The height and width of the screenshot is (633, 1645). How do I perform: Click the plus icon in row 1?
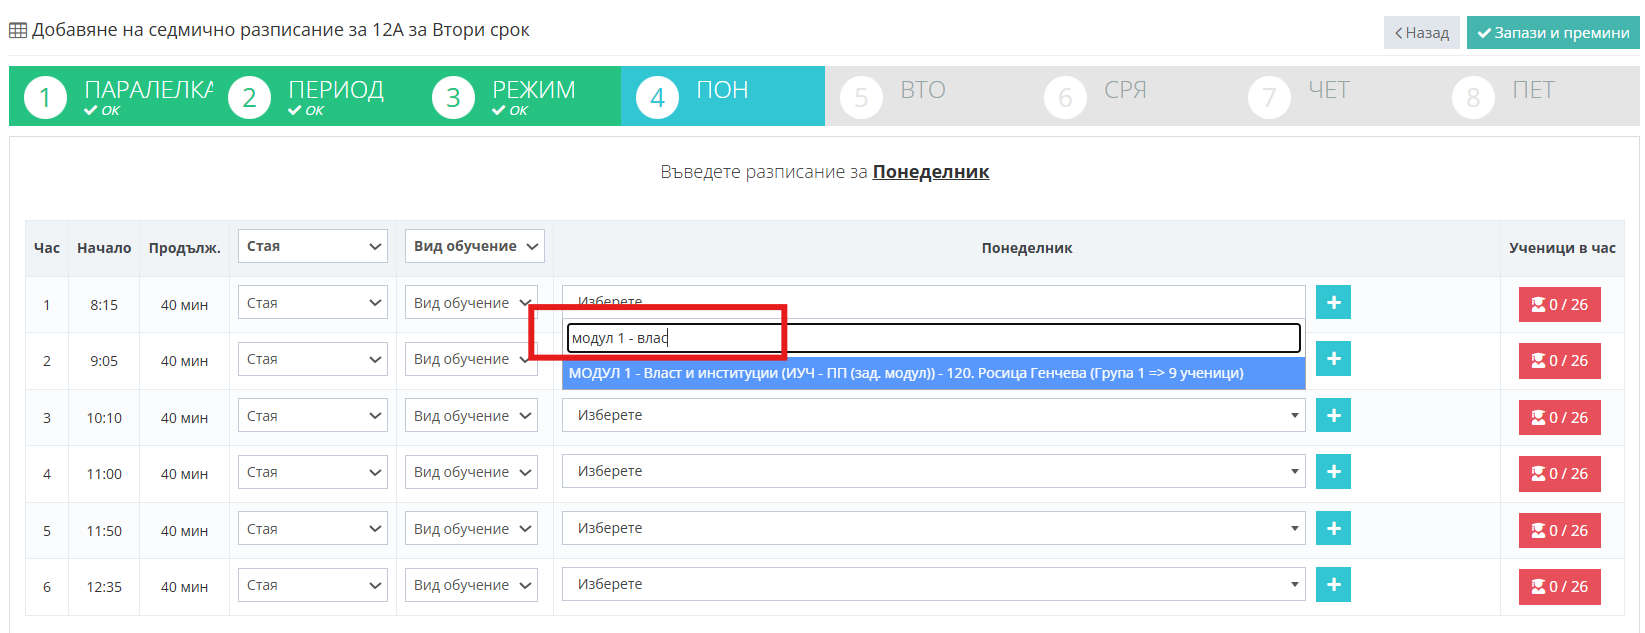[1333, 302]
